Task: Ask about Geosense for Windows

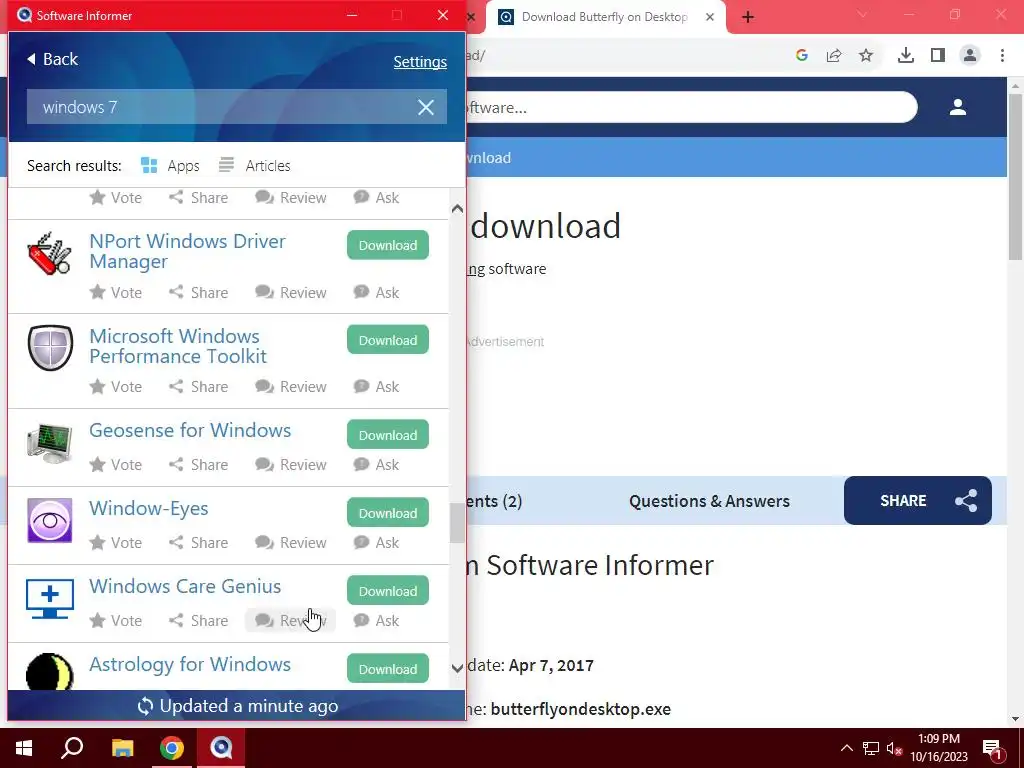Action: click(x=376, y=464)
